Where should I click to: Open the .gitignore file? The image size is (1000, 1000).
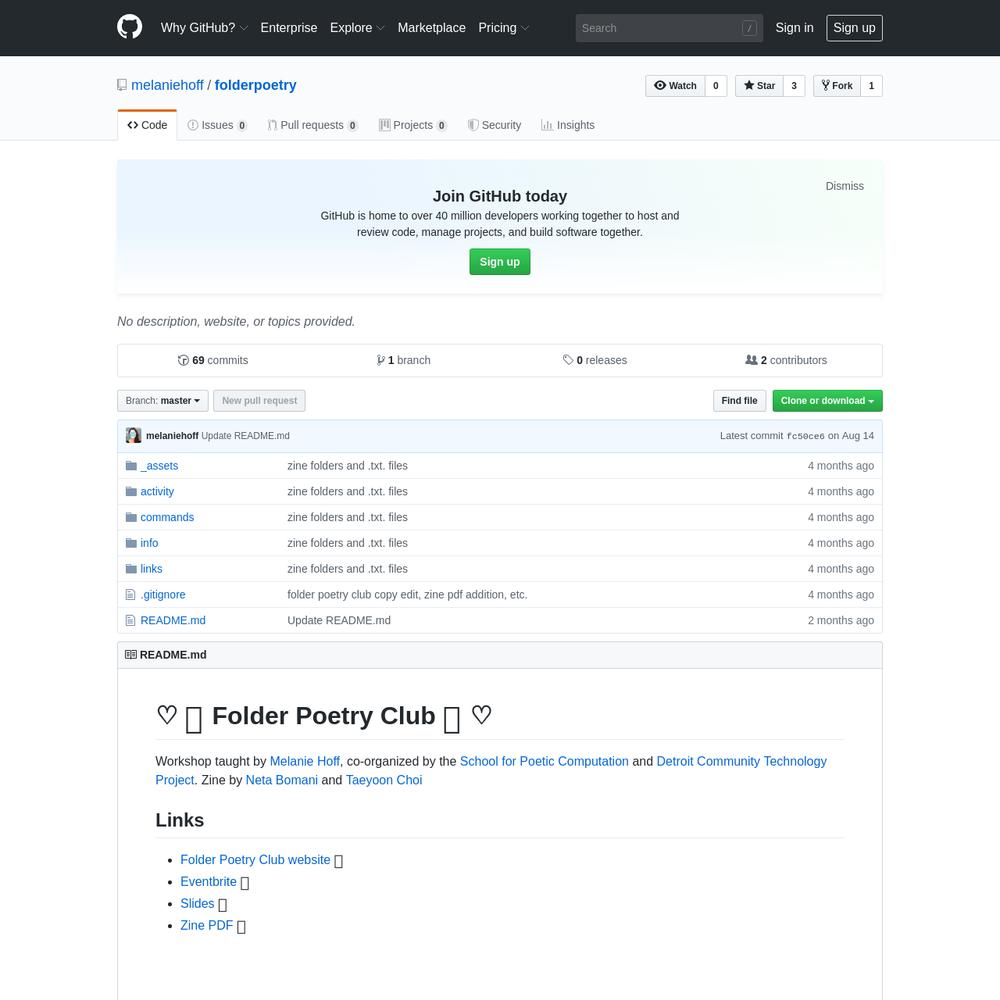click(x=163, y=594)
